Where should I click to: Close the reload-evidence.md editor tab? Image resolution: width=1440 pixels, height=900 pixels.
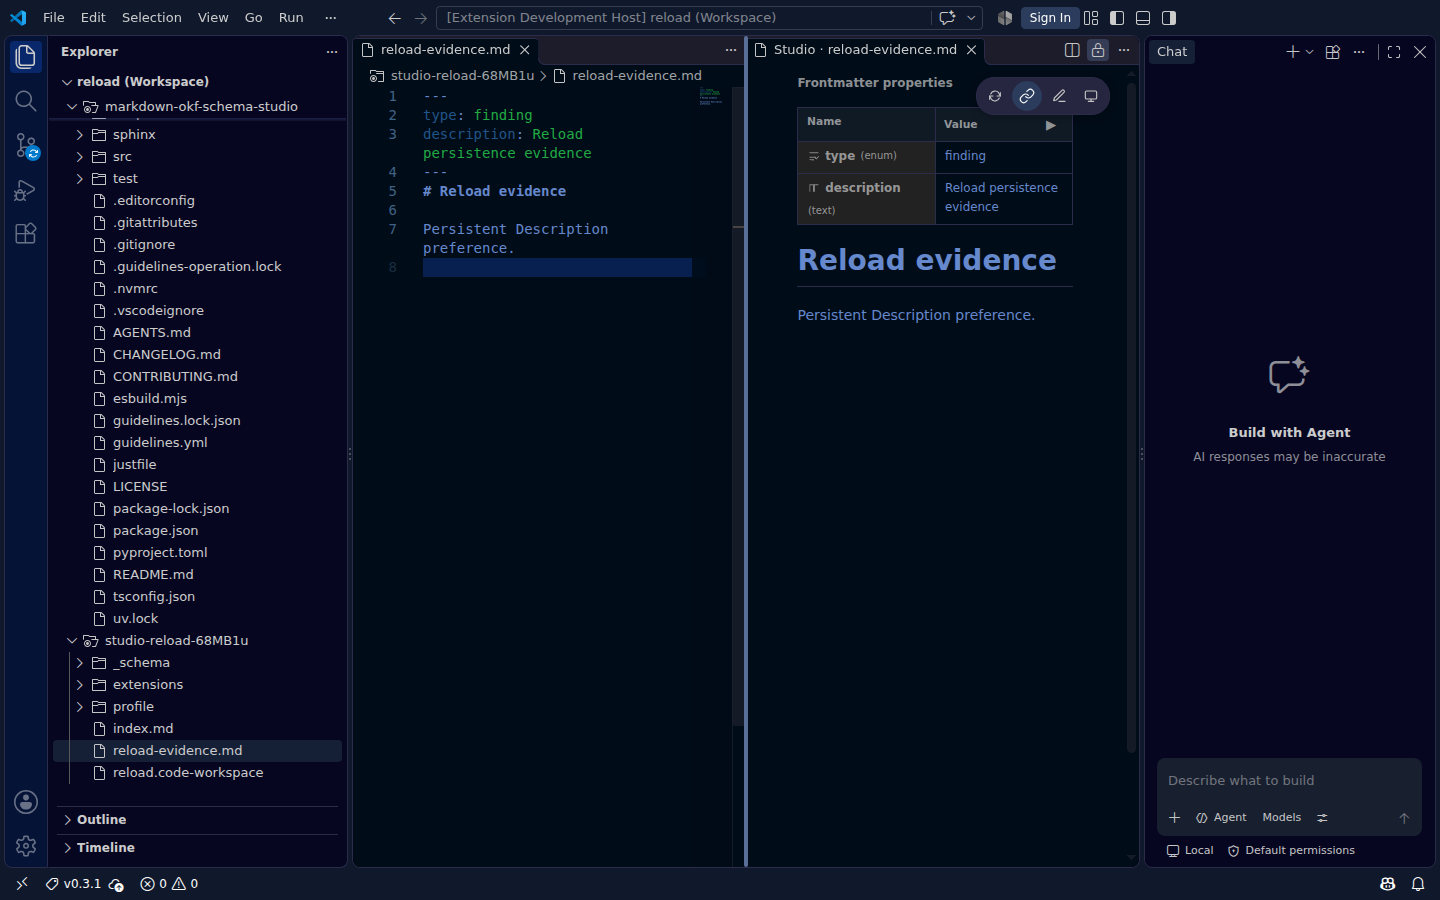click(x=524, y=50)
